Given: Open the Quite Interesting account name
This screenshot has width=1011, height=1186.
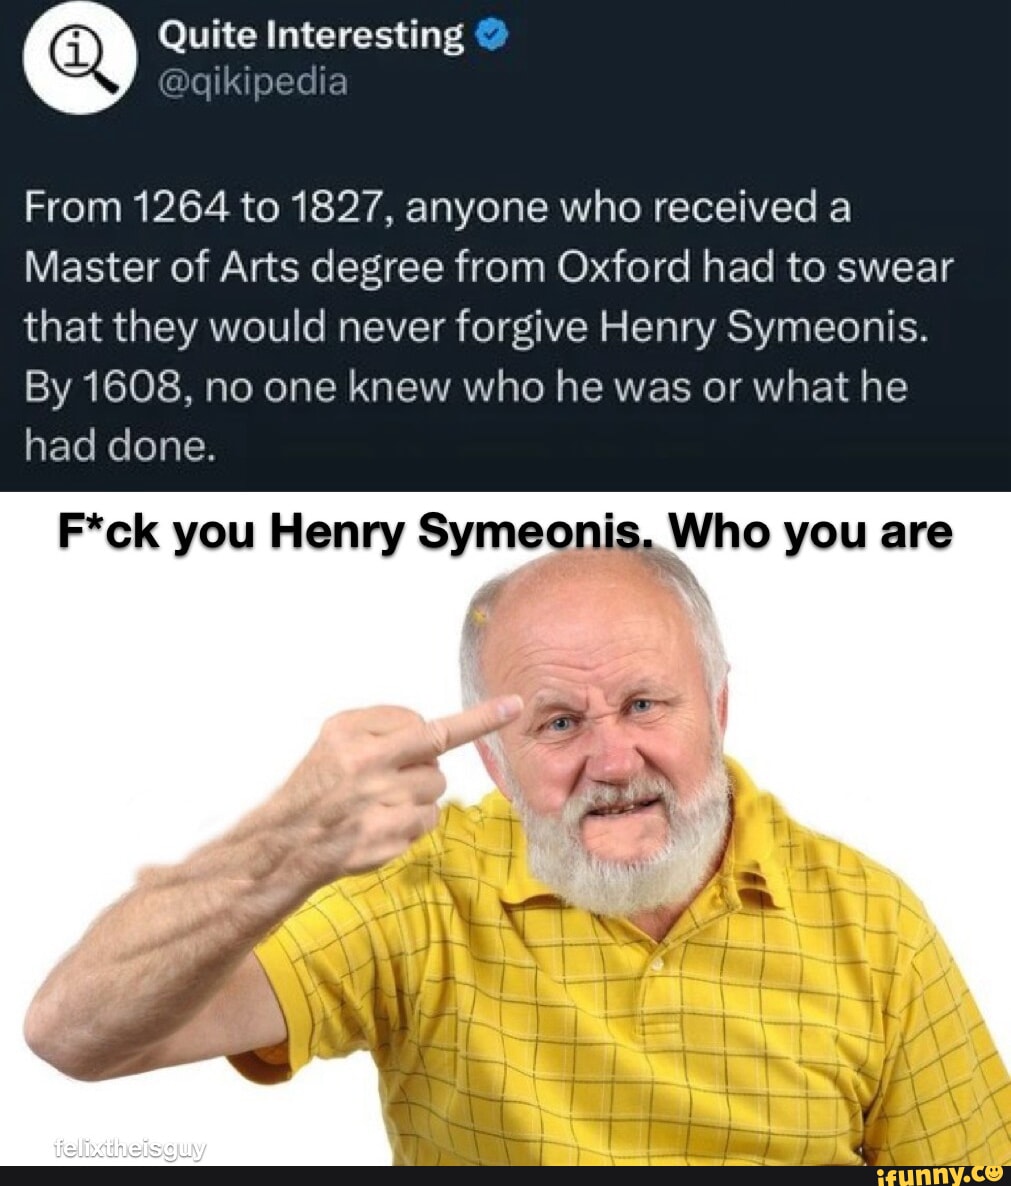Looking at the screenshot, I should pyautogui.click(x=310, y=36).
